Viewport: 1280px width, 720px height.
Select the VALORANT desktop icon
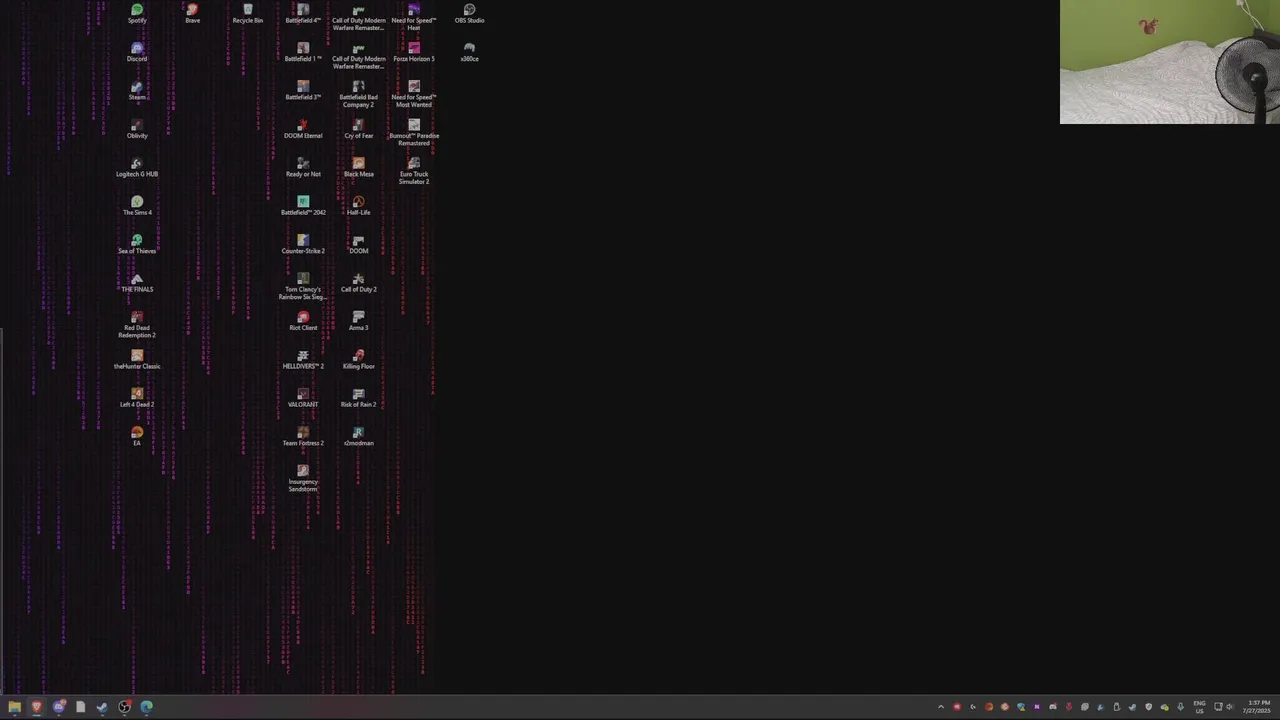[x=303, y=398]
